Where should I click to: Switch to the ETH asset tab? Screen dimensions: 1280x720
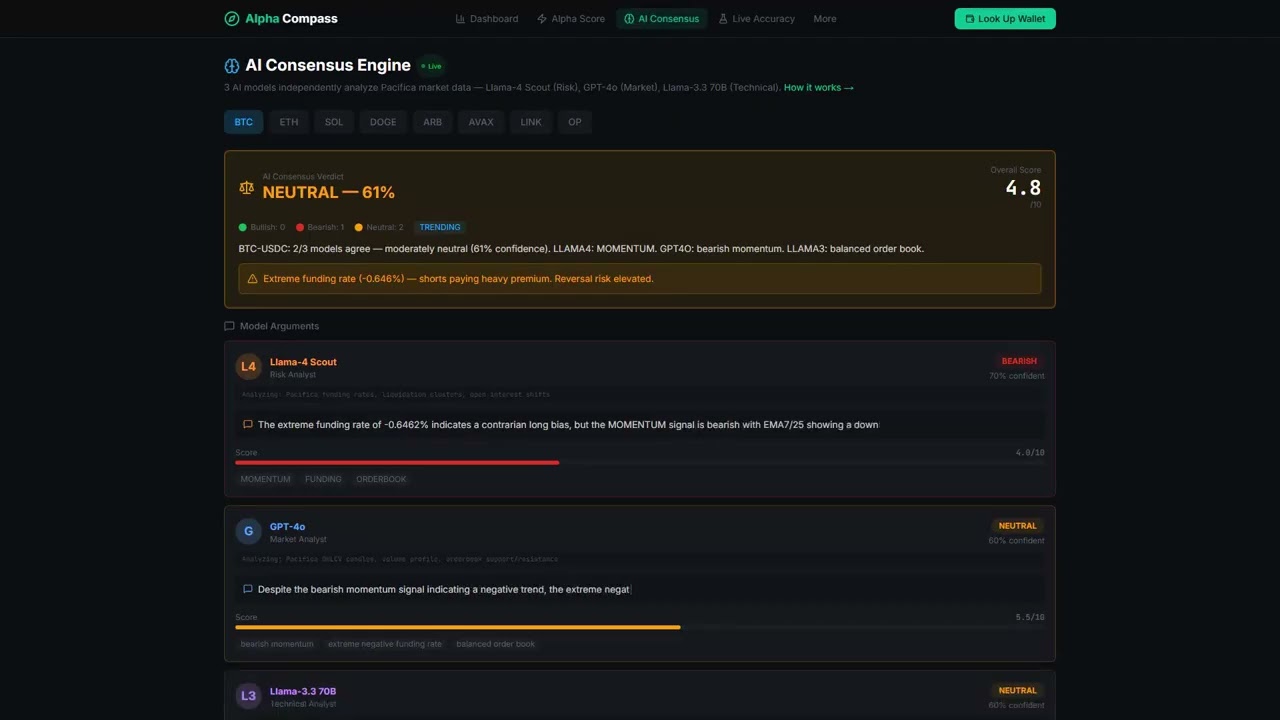click(289, 122)
